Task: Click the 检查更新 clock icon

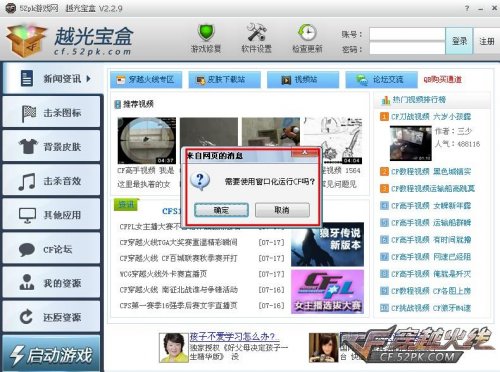Action: tap(307, 33)
